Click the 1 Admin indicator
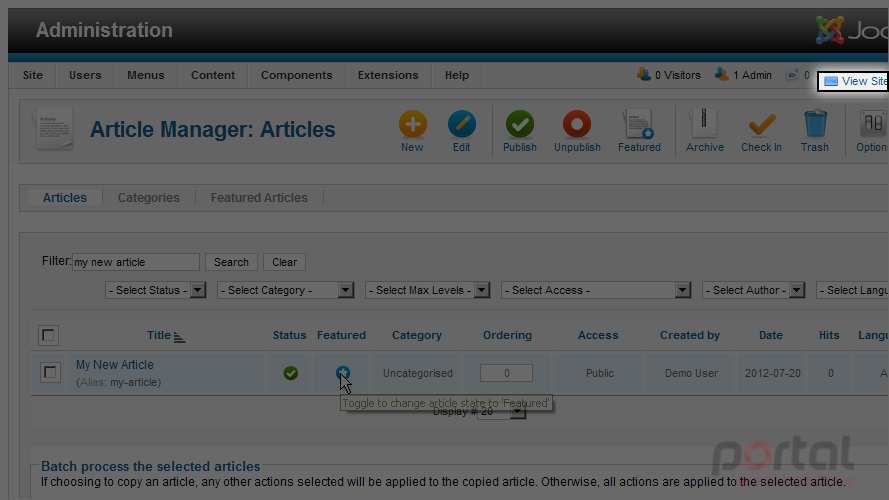 [x=743, y=75]
